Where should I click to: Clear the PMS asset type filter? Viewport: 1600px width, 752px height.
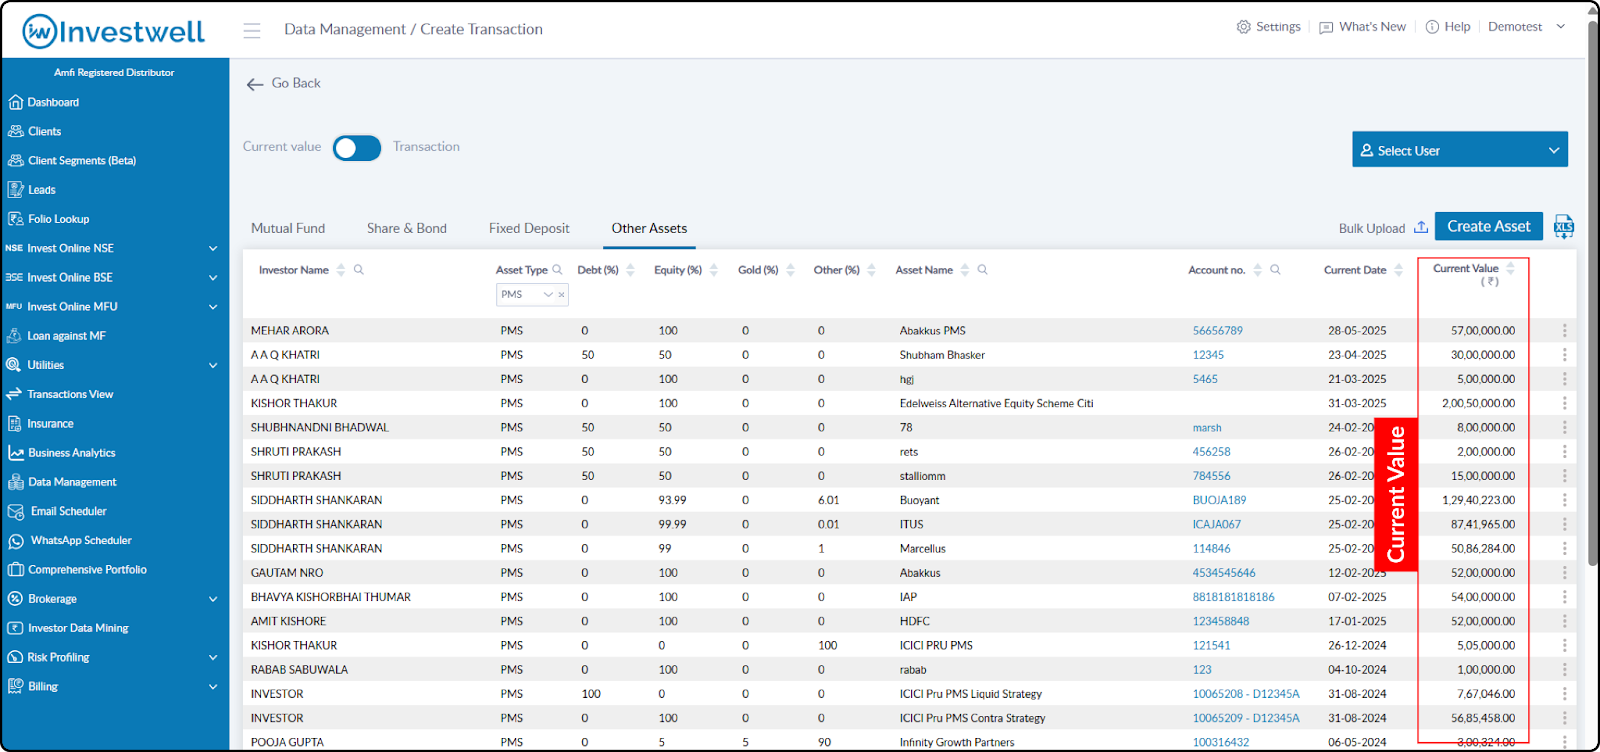click(562, 295)
